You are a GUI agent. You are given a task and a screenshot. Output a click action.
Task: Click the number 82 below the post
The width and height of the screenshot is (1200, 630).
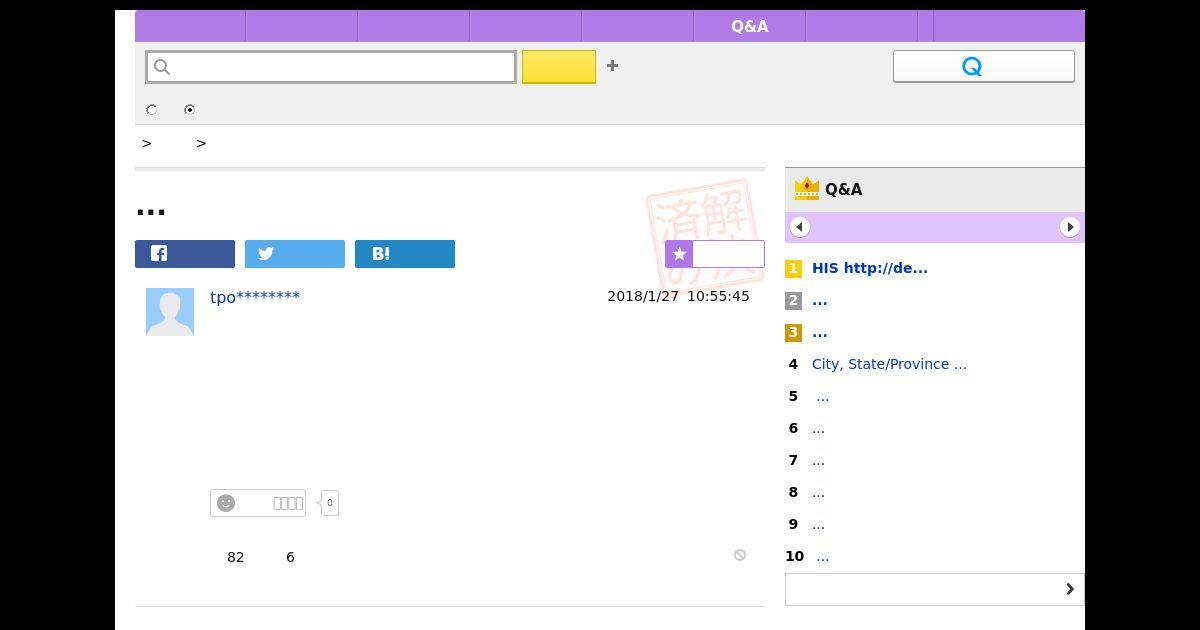pos(236,557)
